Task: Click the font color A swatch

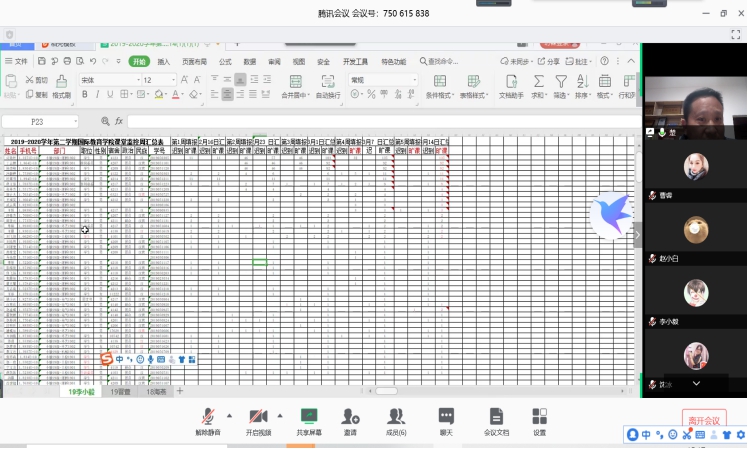Action: pos(175,95)
